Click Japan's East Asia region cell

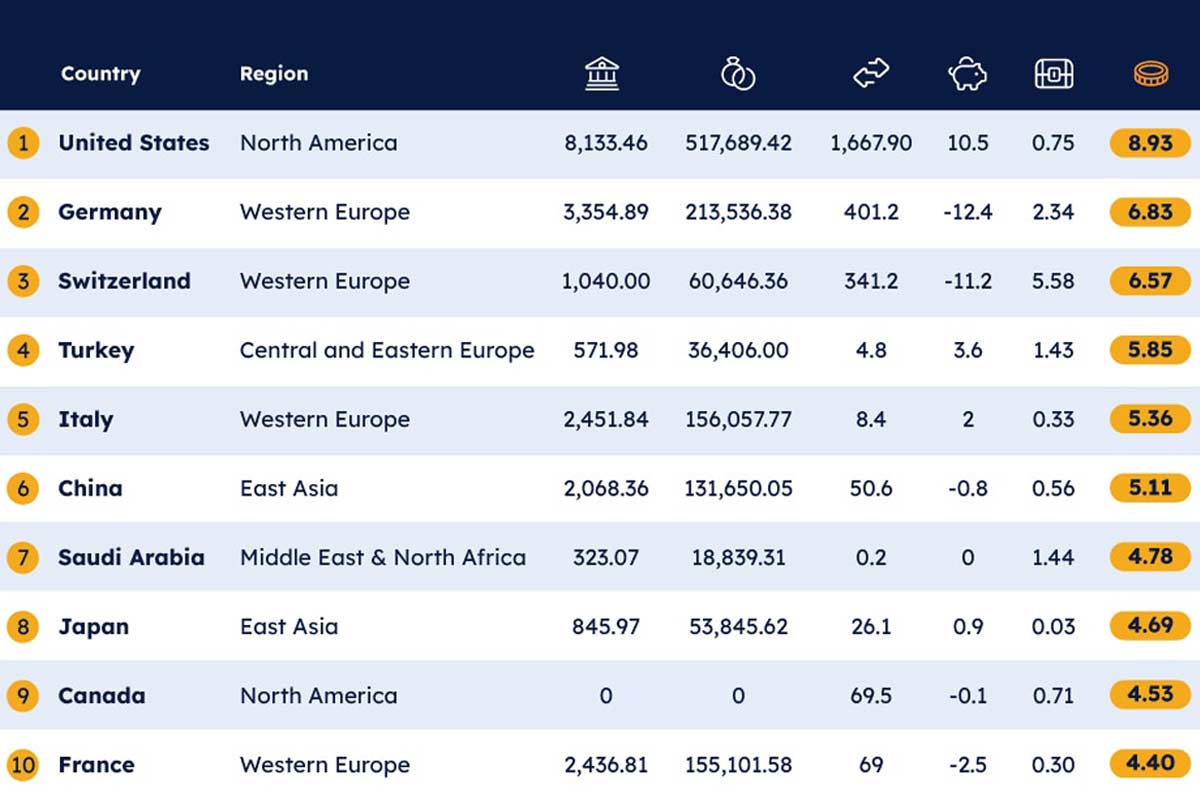pos(289,627)
